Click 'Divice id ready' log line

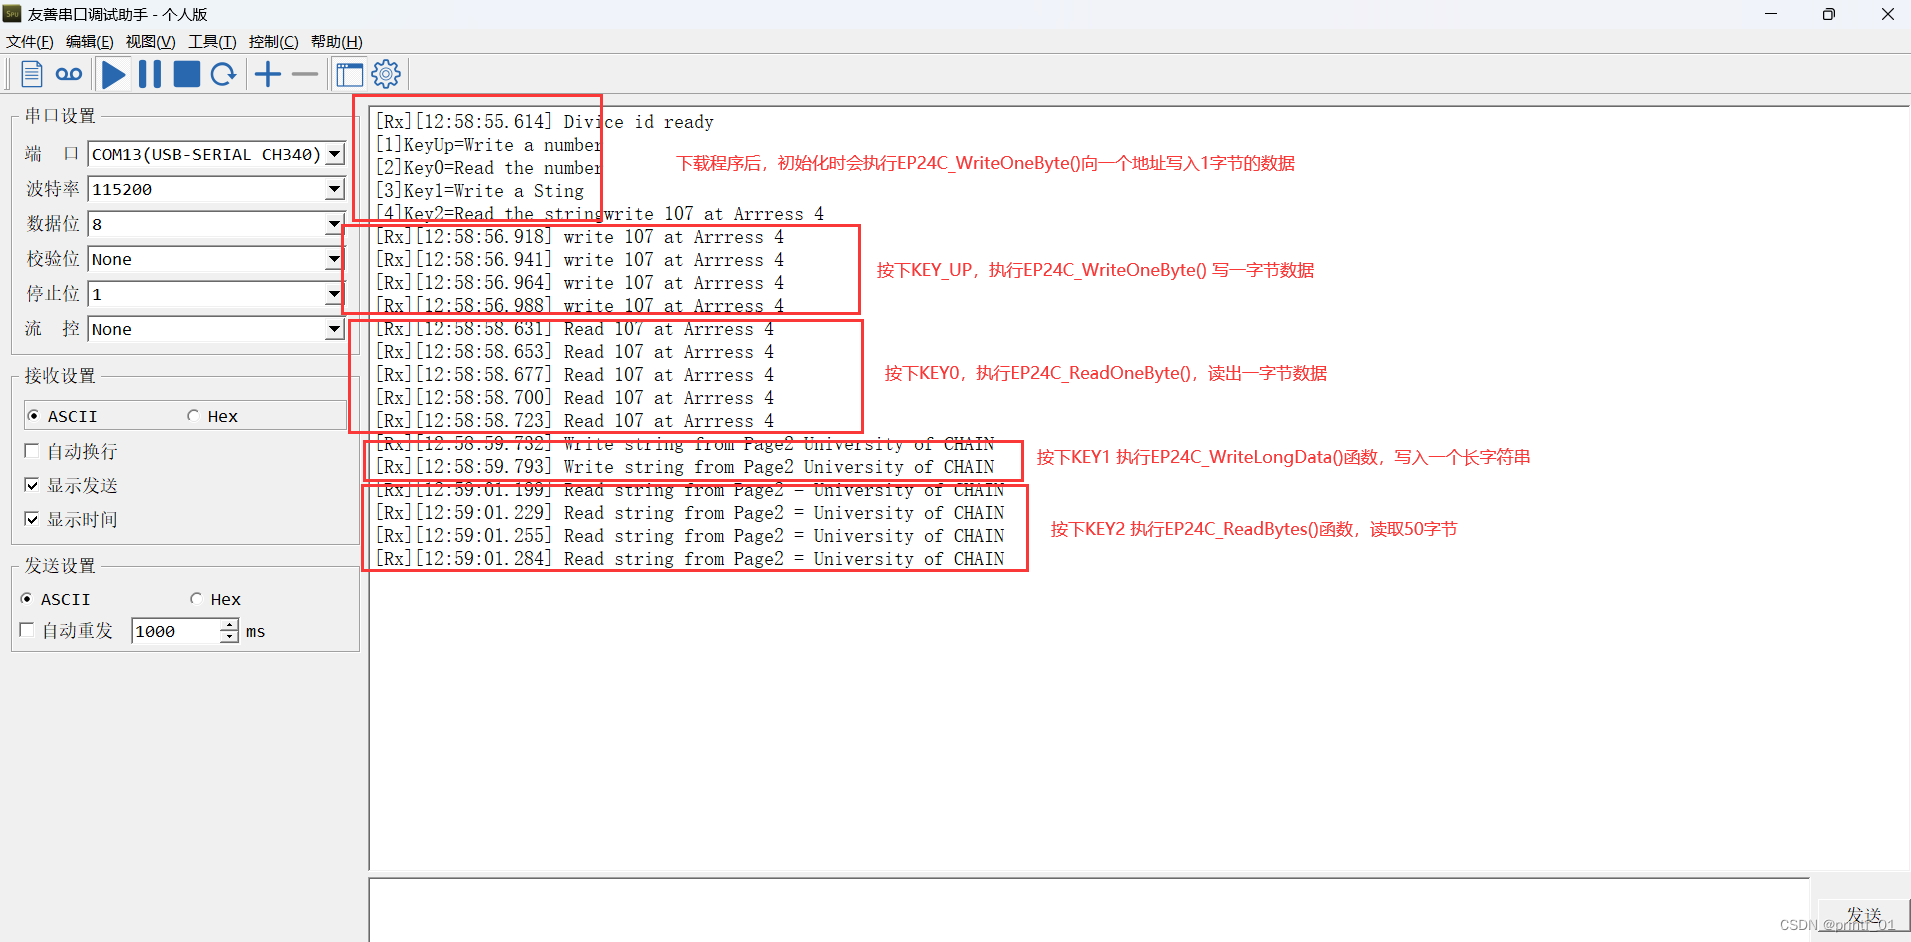coord(545,122)
